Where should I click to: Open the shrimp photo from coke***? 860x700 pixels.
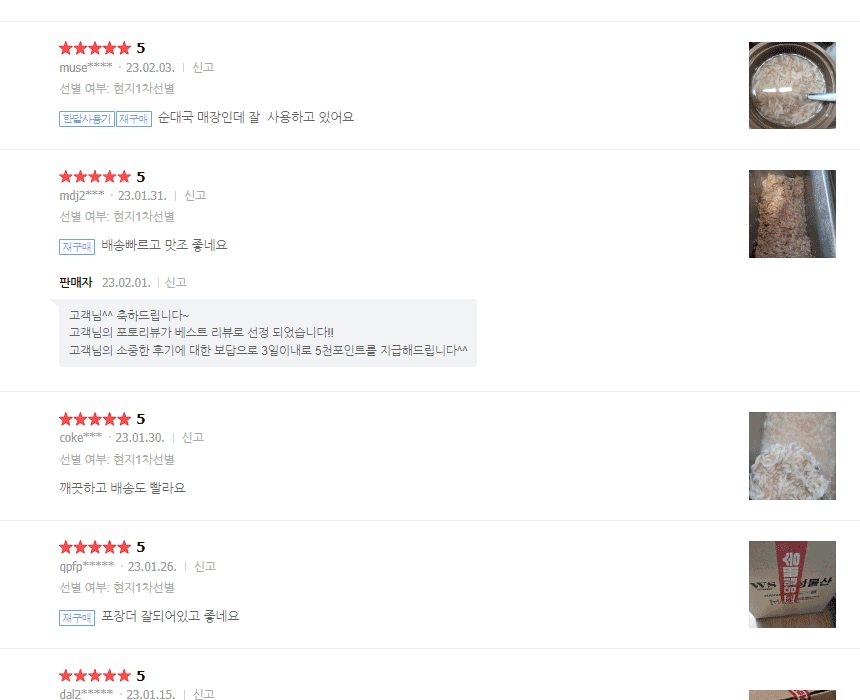pyautogui.click(x=792, y=456)
